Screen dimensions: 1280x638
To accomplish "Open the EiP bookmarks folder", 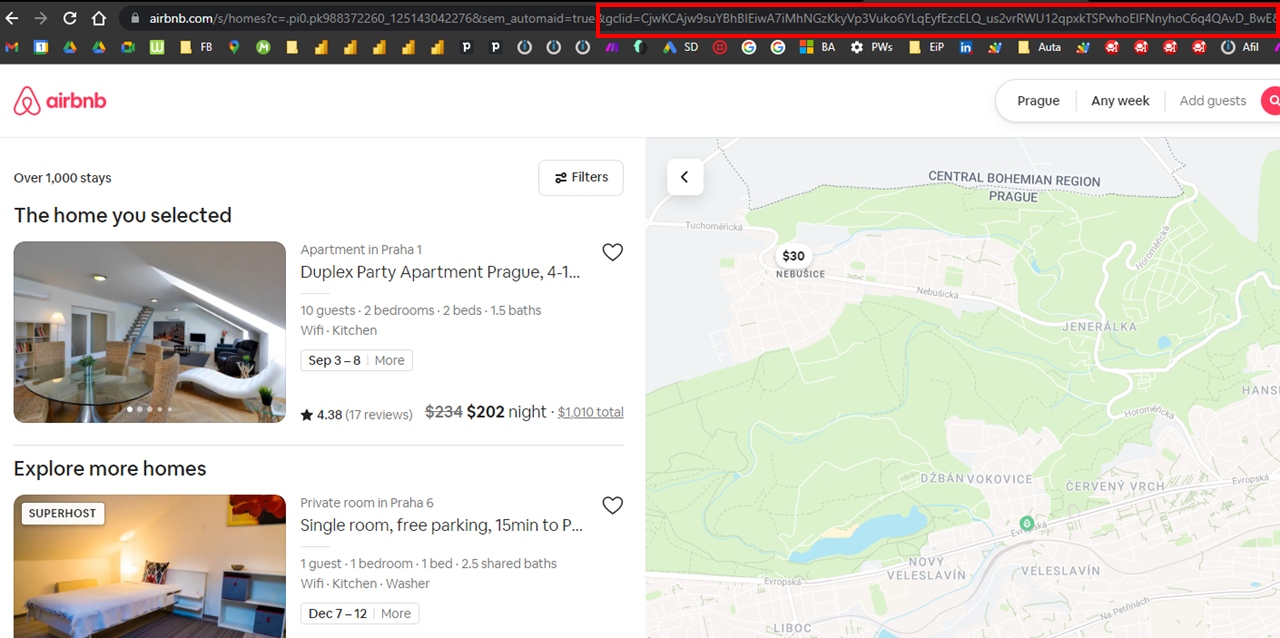I will (926, 47).
